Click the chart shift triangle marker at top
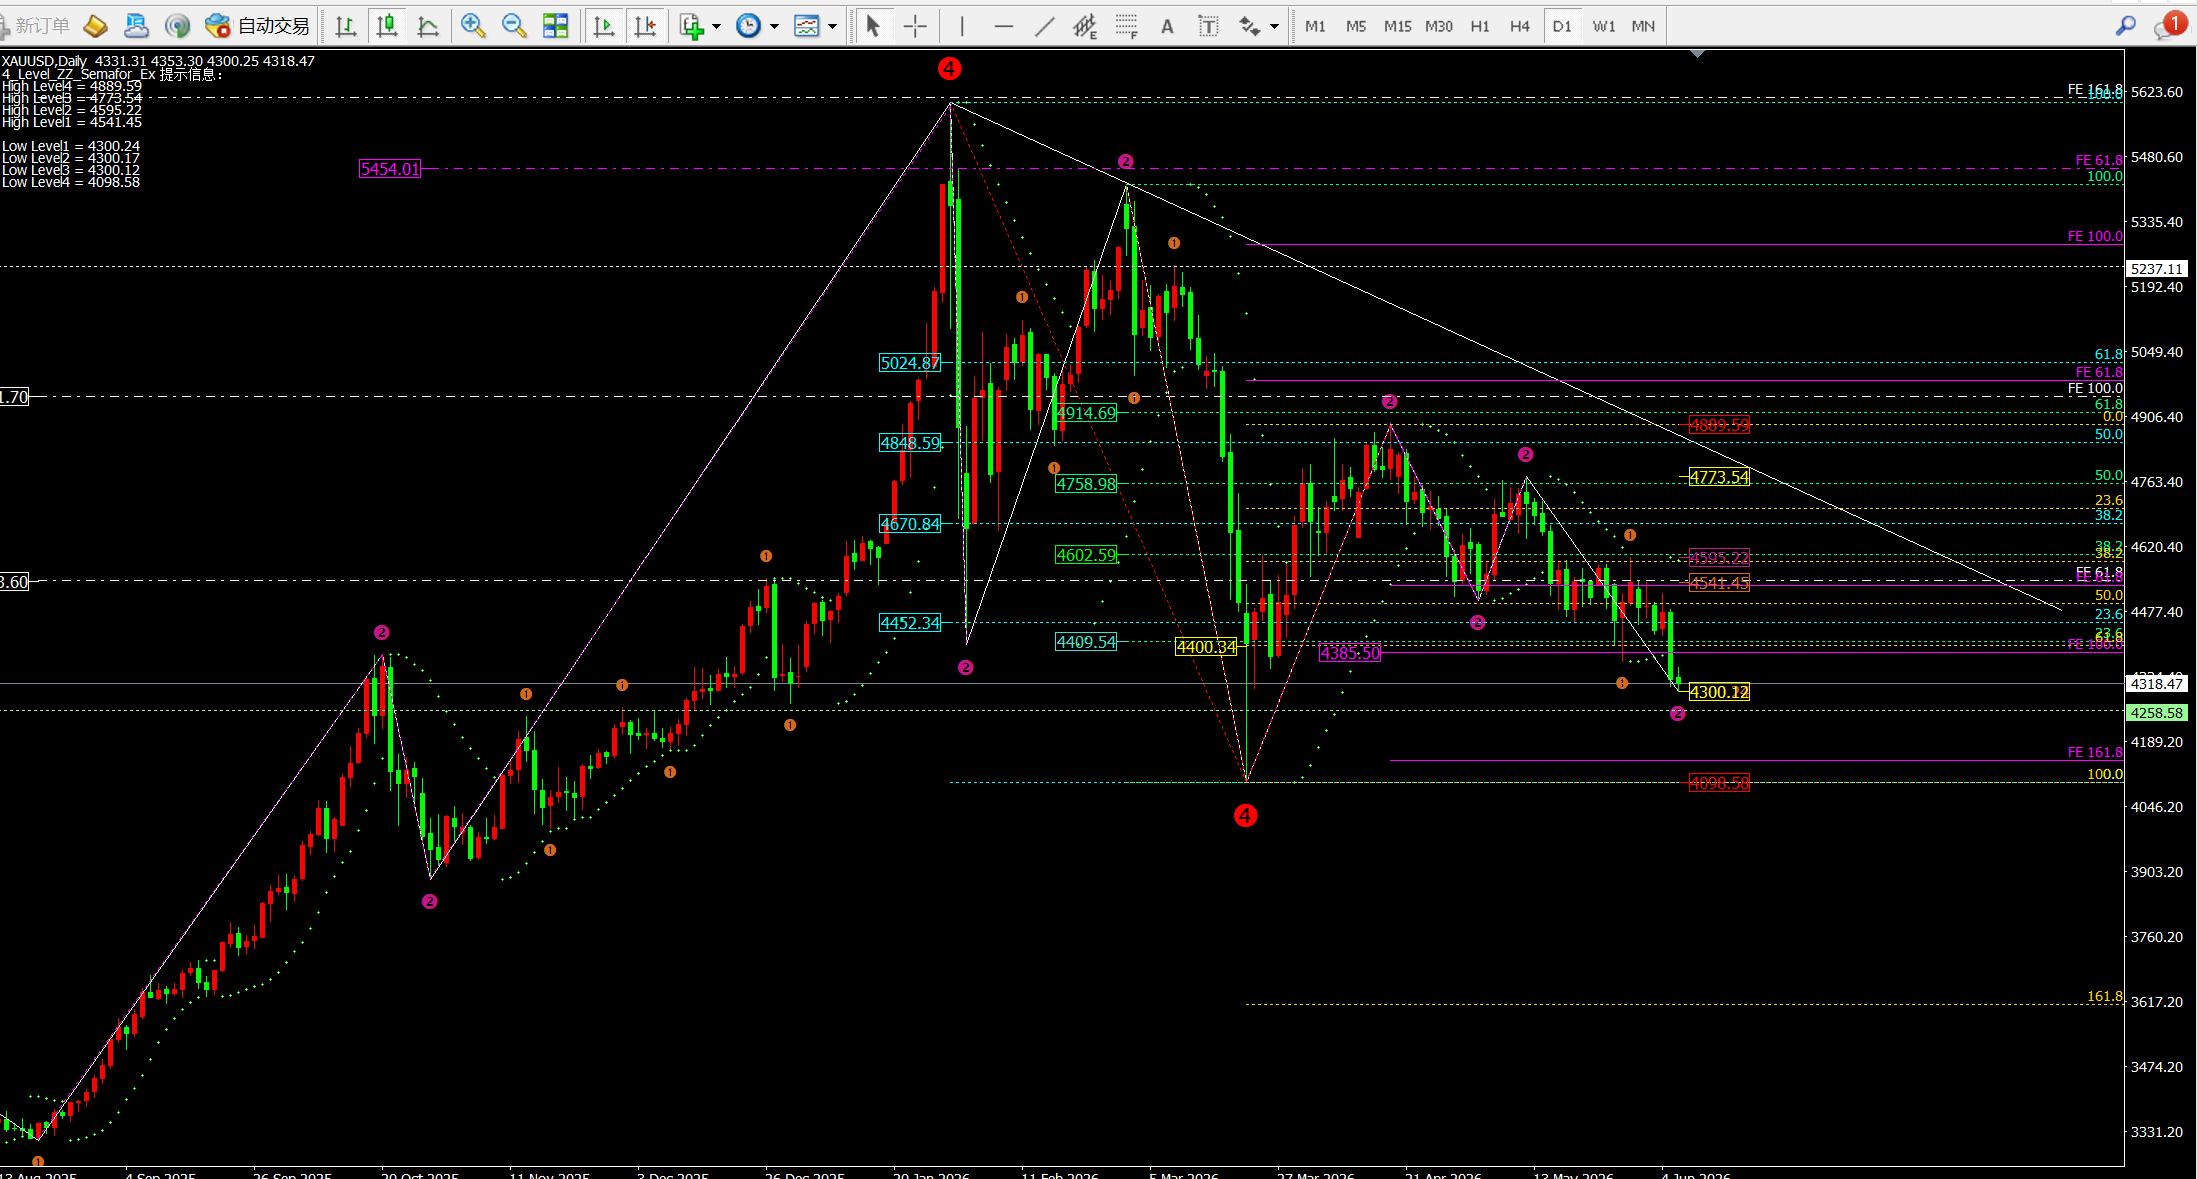This screenshot has height=1179, width=2197. (1697, 53)
